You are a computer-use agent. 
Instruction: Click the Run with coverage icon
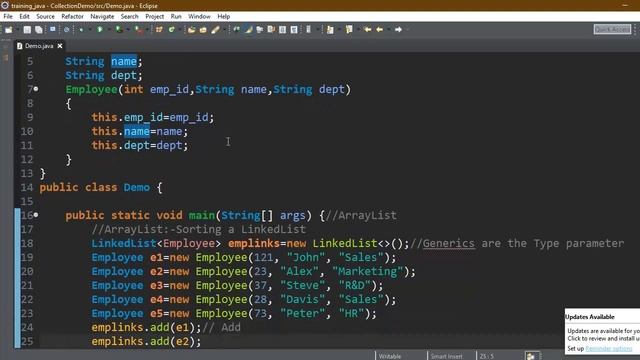point(119,29)
